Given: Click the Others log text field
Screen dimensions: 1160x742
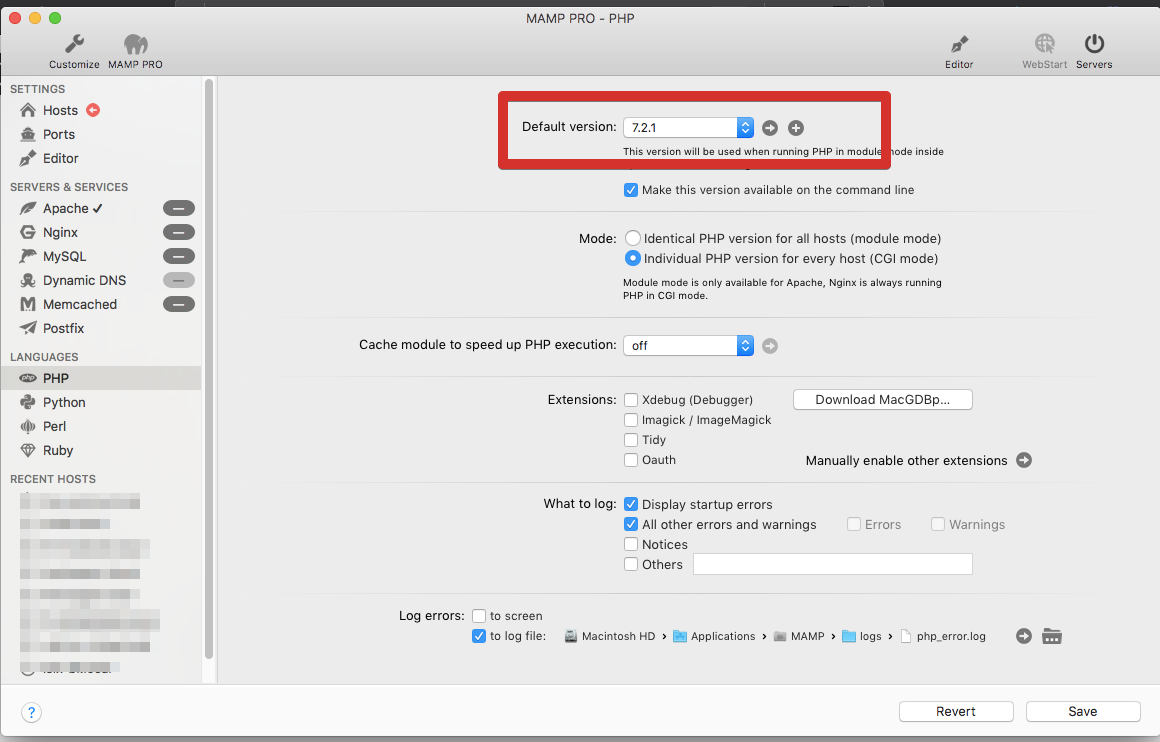Looking at the screenshot, I should pos(833,564).
